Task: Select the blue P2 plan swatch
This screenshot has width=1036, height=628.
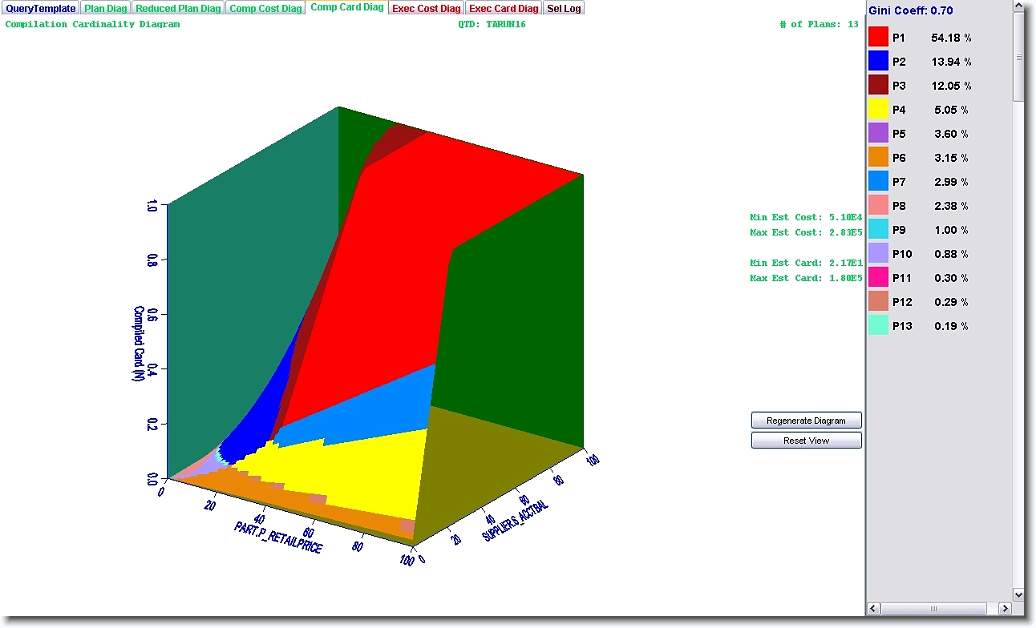Action: pyautogui.click(x=878, y=61)
